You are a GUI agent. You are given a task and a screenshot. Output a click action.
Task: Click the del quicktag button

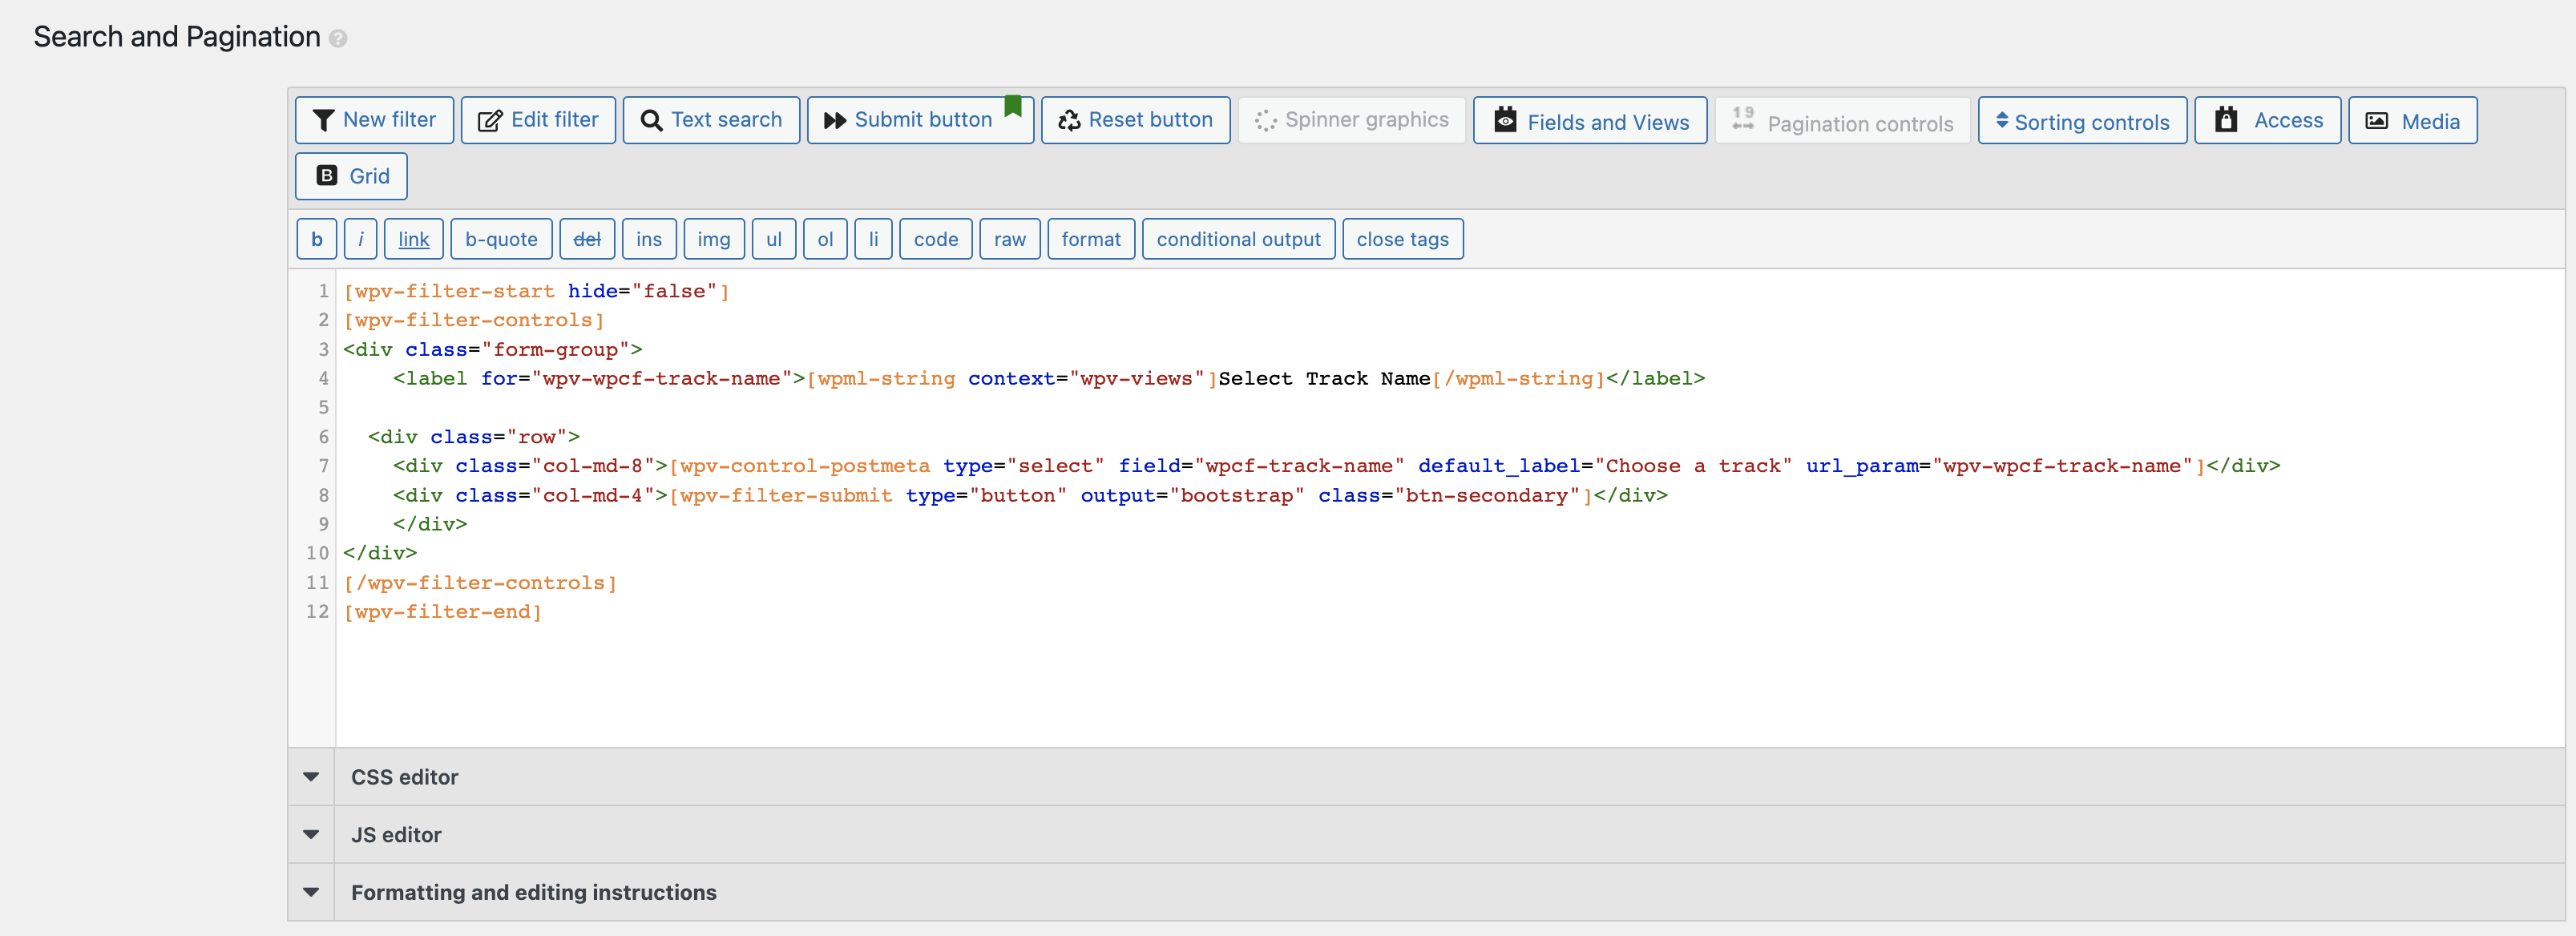point(587,239)
